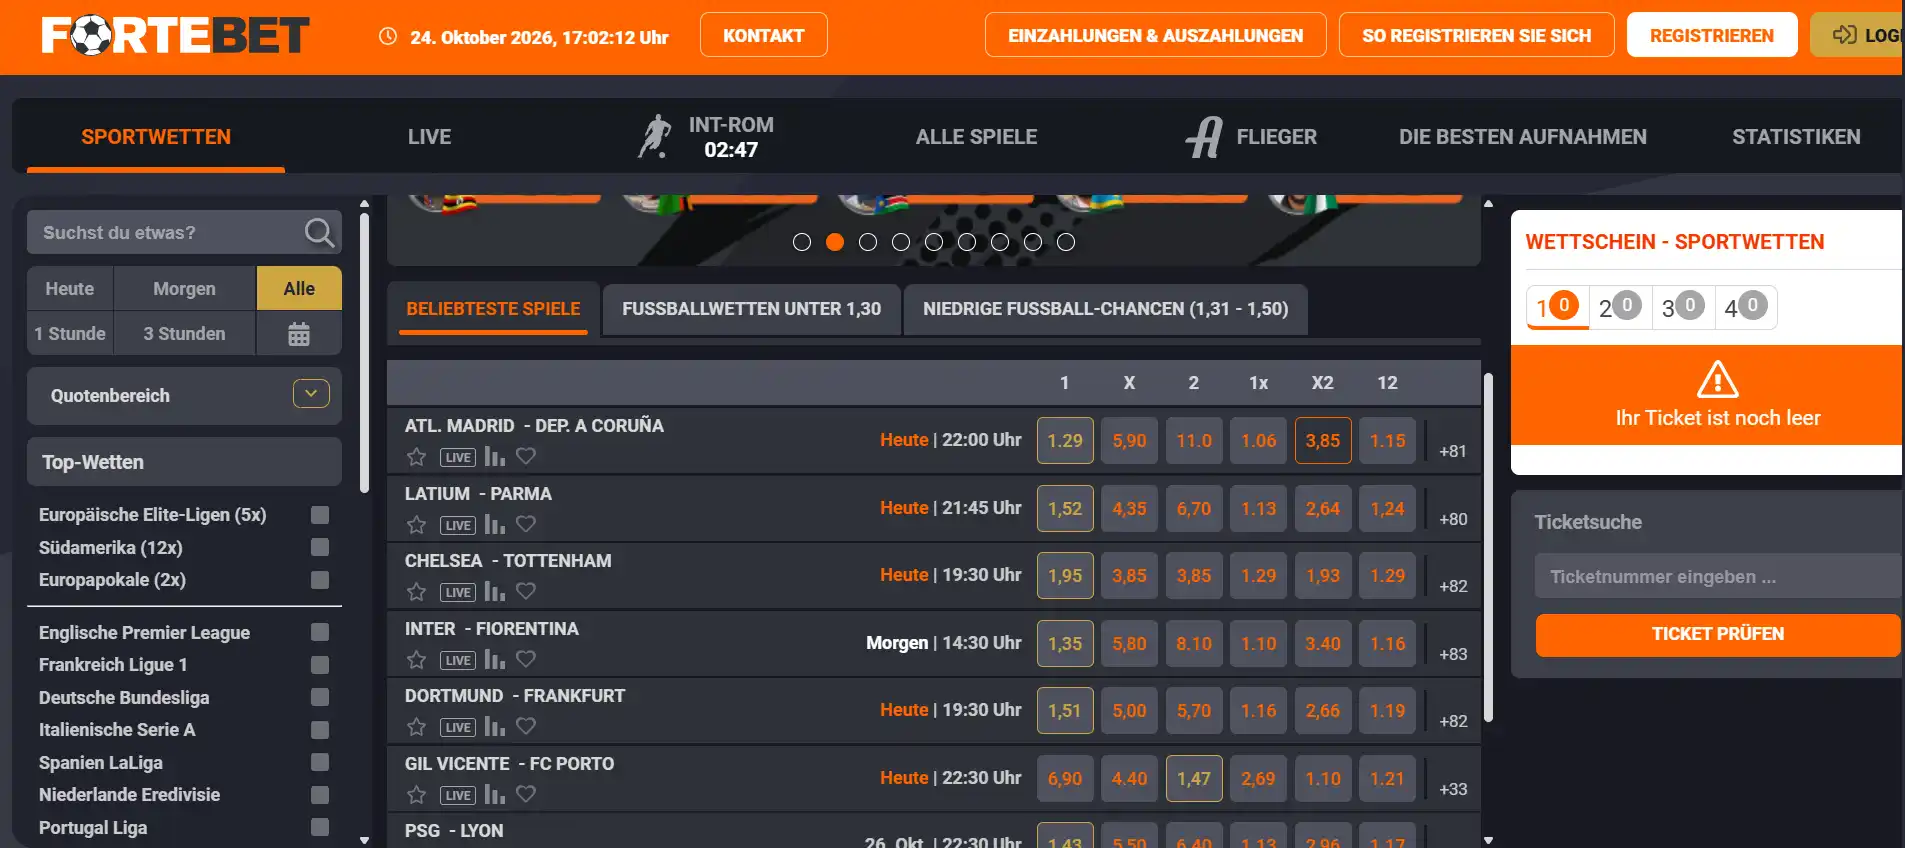Screen dimensions: 1905x848
Task: Show +80 more bets for Latium - Parma
Action: coord(1453,519)
